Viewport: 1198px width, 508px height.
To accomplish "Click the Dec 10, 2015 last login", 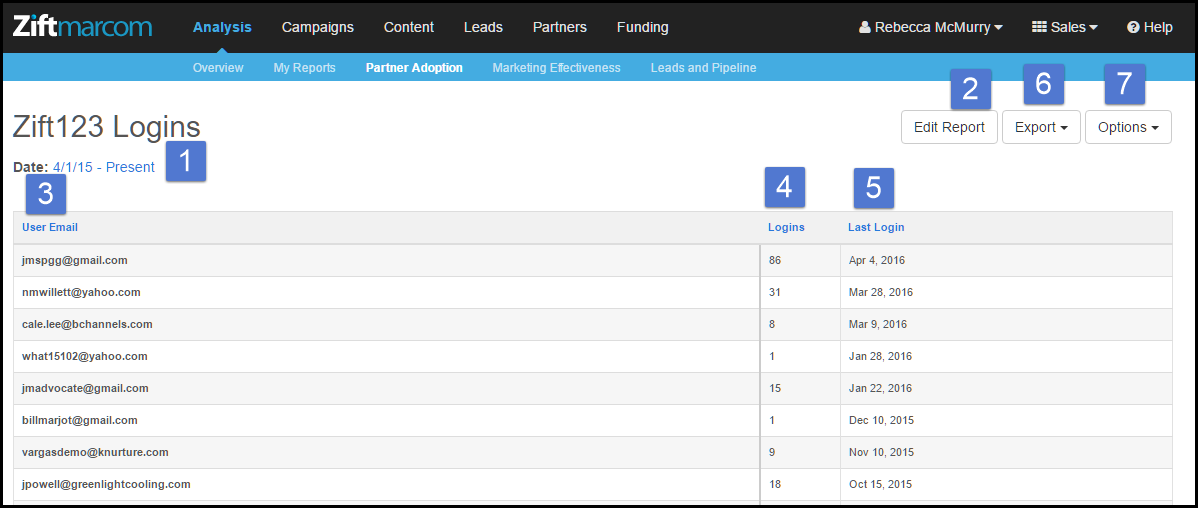I will pyautogui.click(x=881, y=421).
